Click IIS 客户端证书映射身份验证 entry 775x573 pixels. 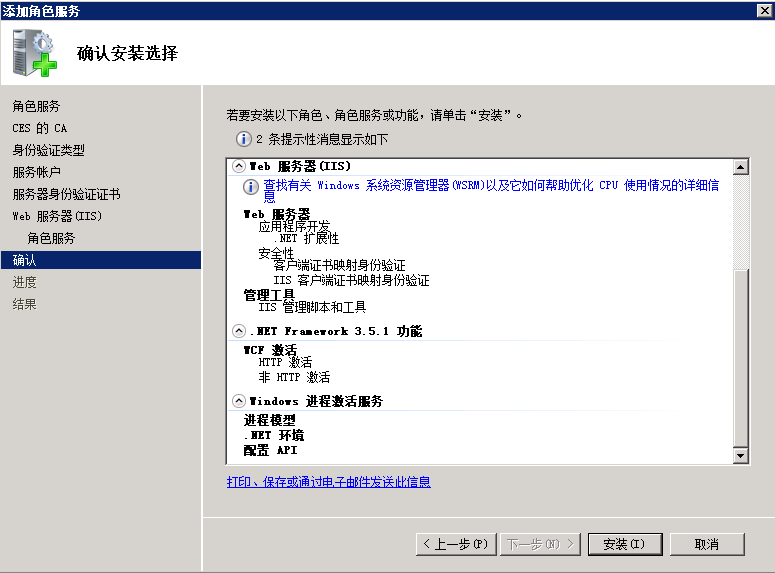click(351, 280)
